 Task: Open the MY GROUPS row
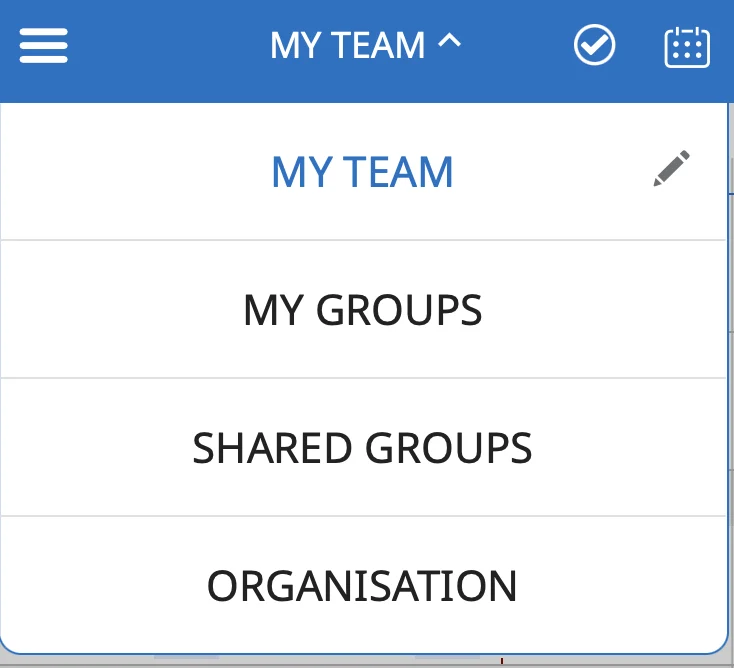click(x=363, y=309)
